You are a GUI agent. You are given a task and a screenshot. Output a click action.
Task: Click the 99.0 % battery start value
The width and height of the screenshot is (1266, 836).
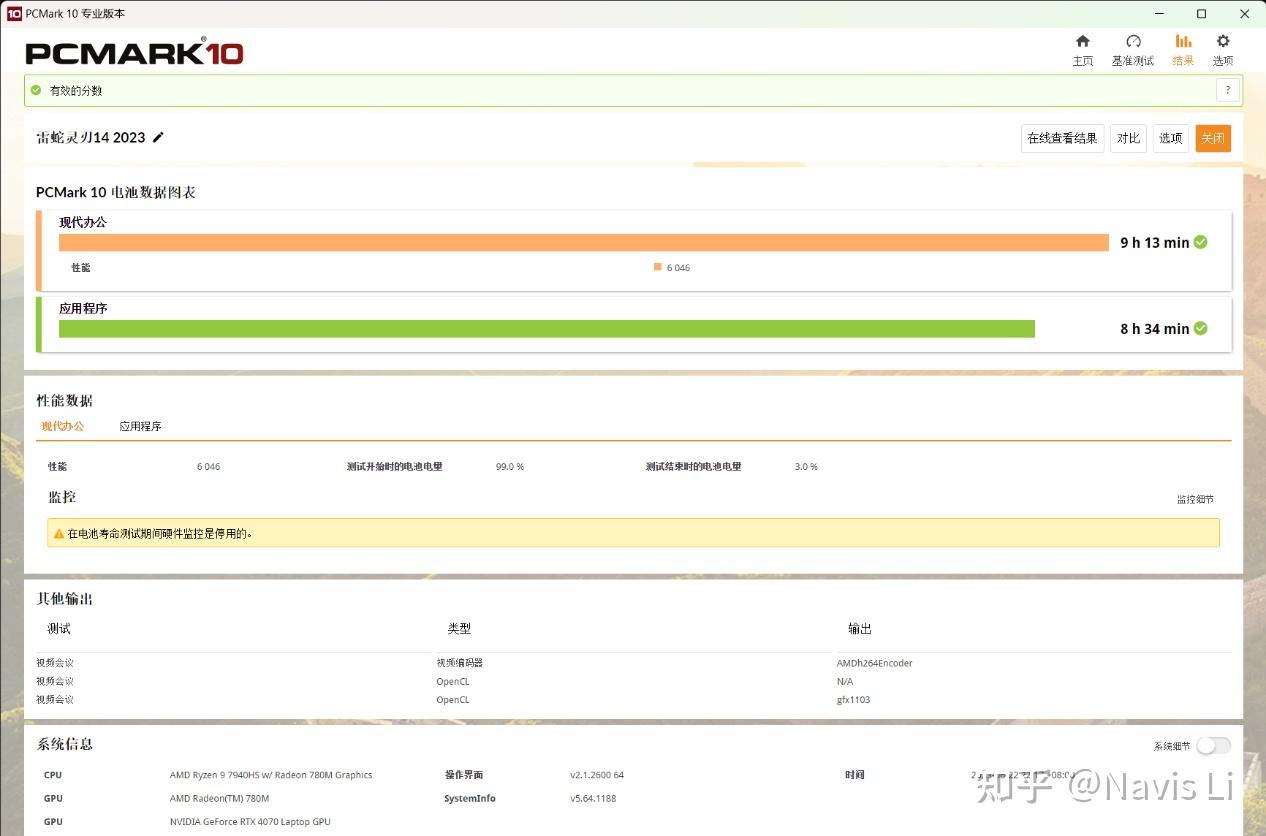click(510, 467)
